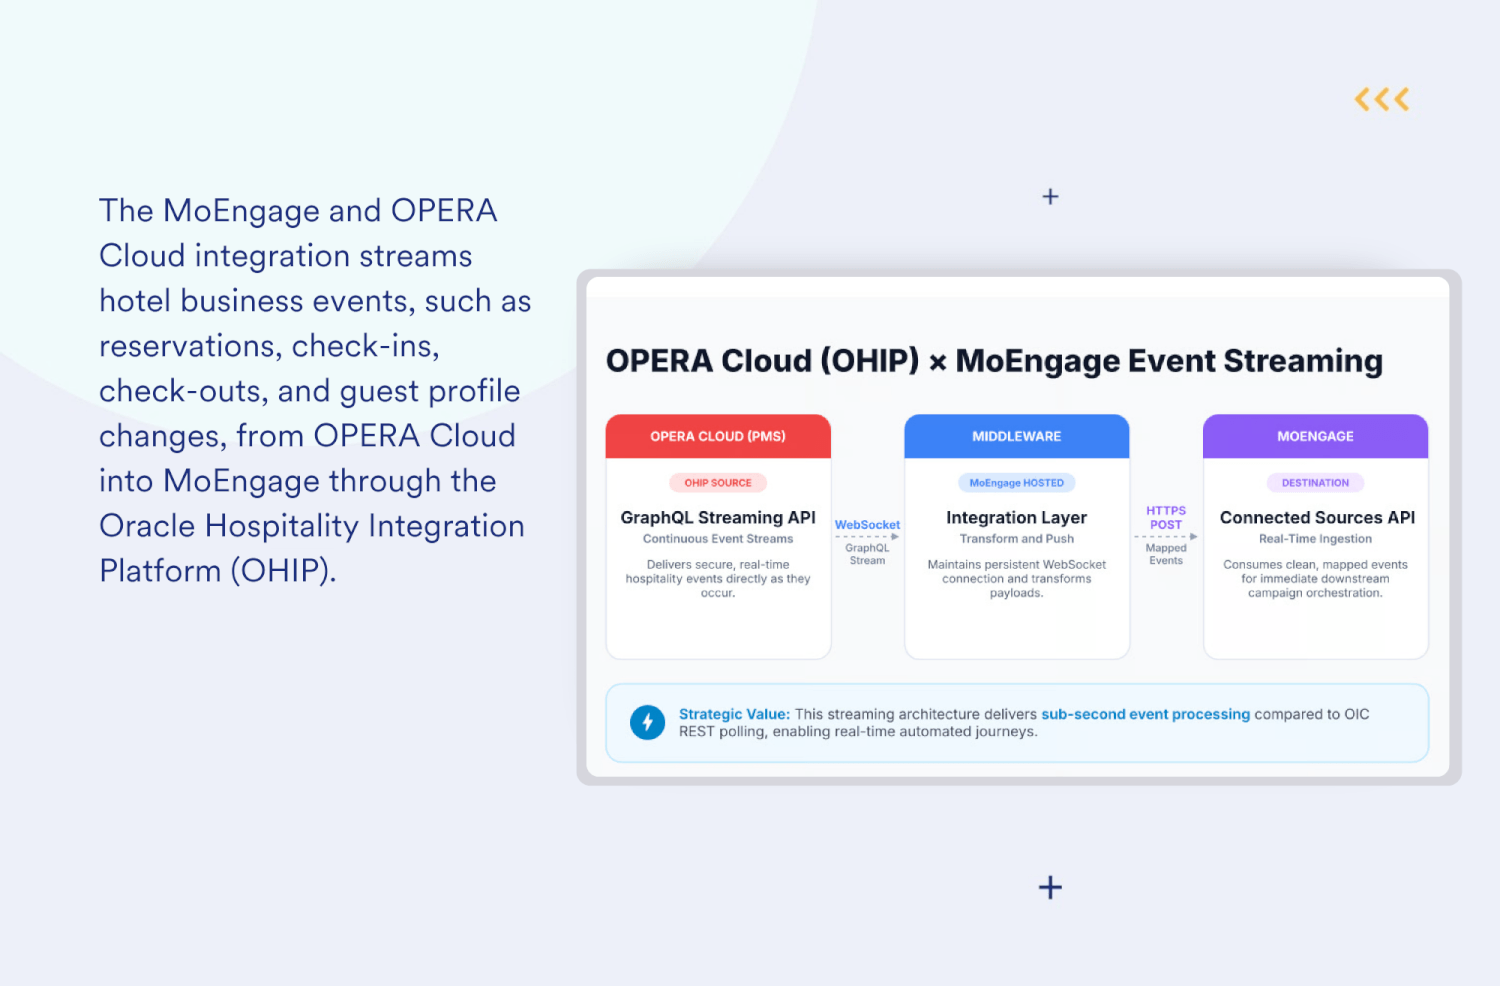Click the 'GraphQL Stream' connector caption
Image resolution: width=1500 pixels, height=986 pixels.
(x=867, y=554)
